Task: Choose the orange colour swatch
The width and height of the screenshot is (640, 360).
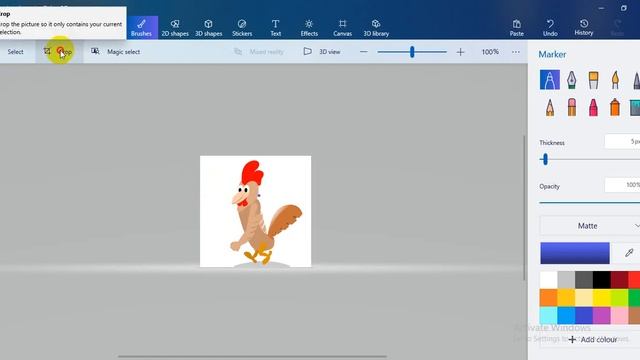Action: [549, 298]
